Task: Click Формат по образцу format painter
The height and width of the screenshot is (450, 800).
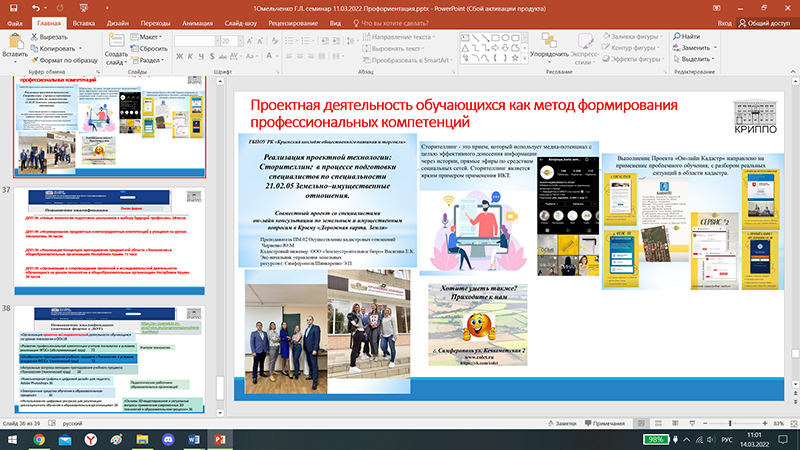Action: (64, 60)
